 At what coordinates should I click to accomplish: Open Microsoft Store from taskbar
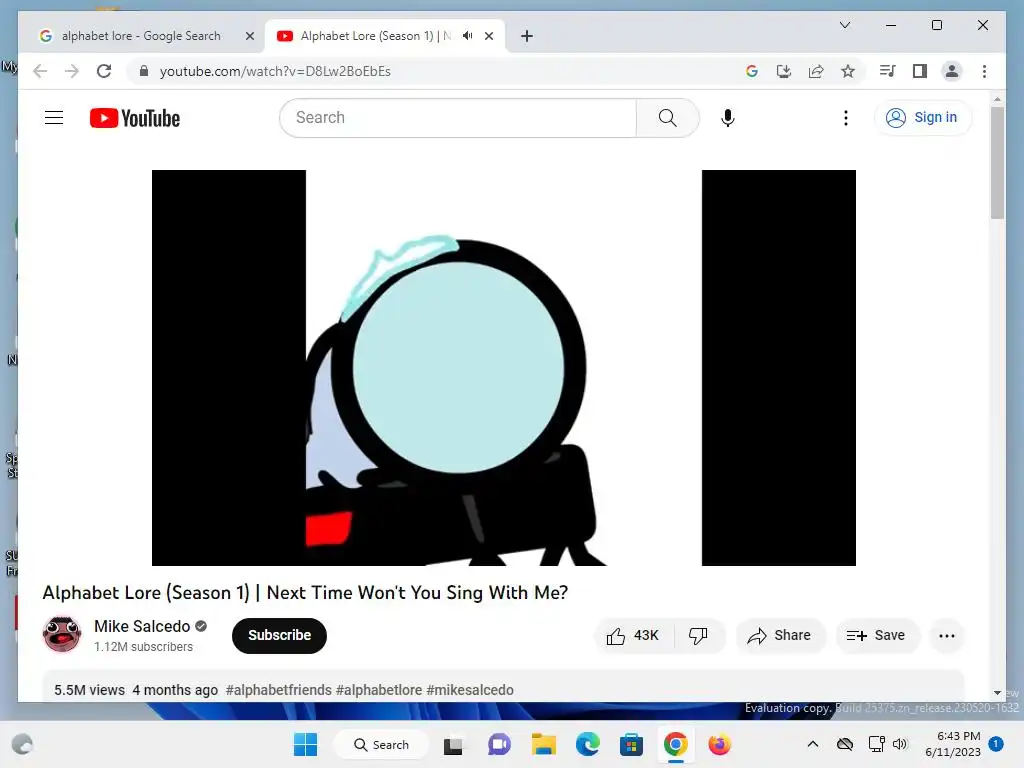tap(632, 744)
